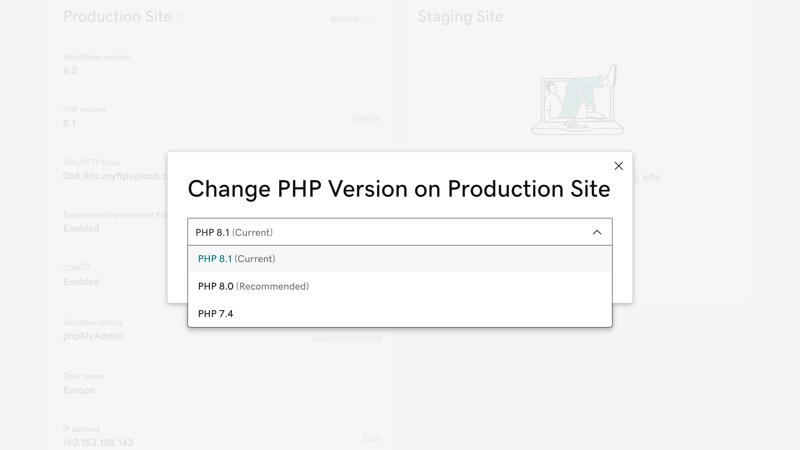Expand the Actions dropdown menu
The width and height of the screenshot is (800, 450).
pyautogui.click(x=350, y=18)
